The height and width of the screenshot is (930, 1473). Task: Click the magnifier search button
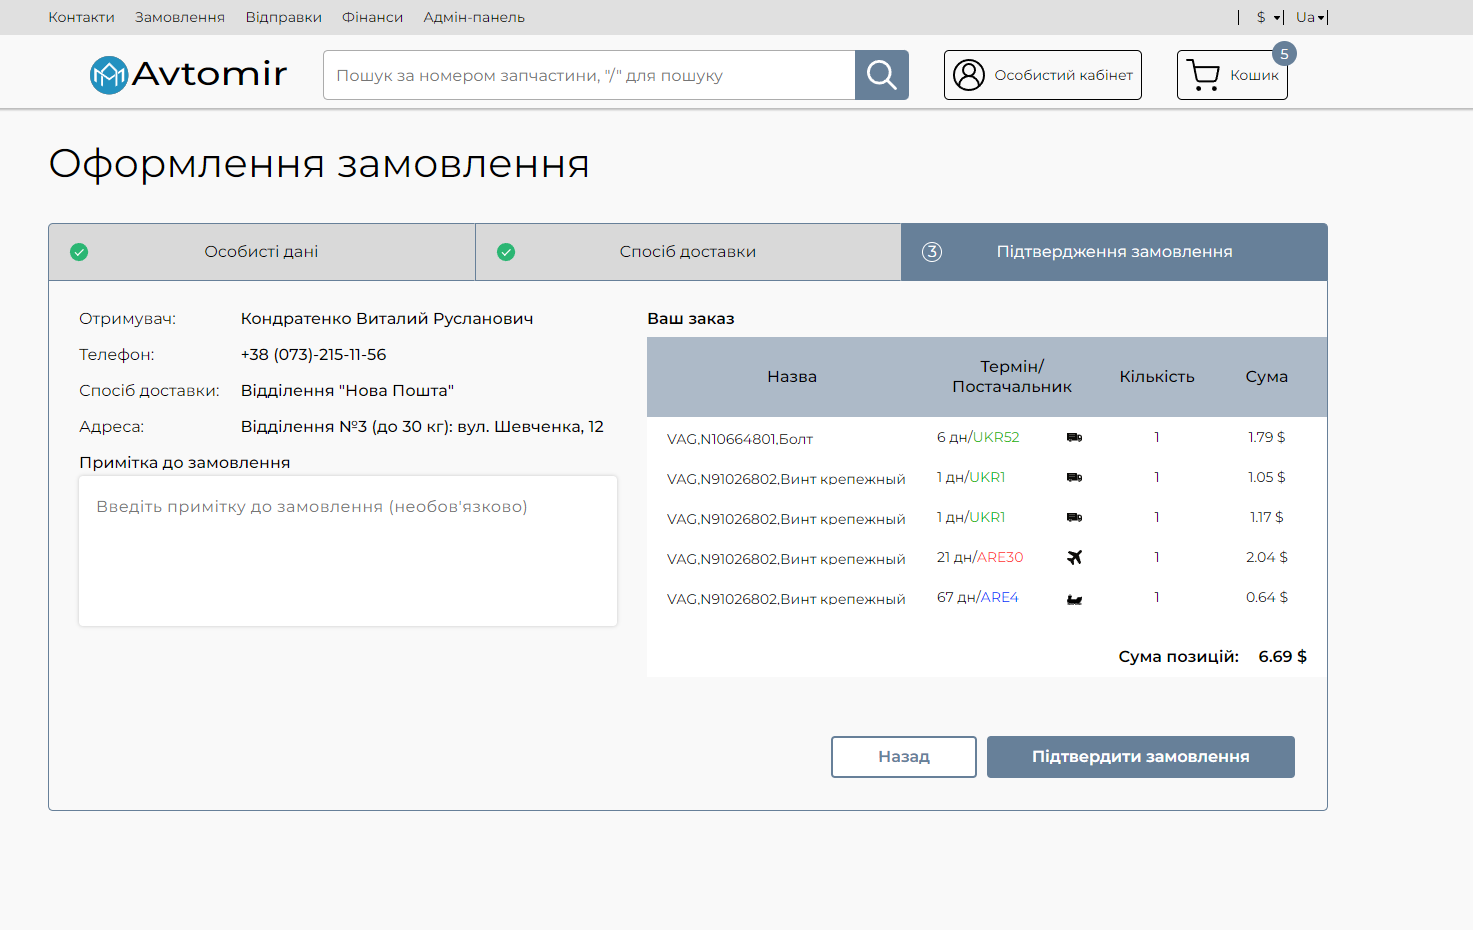(881, 75)
